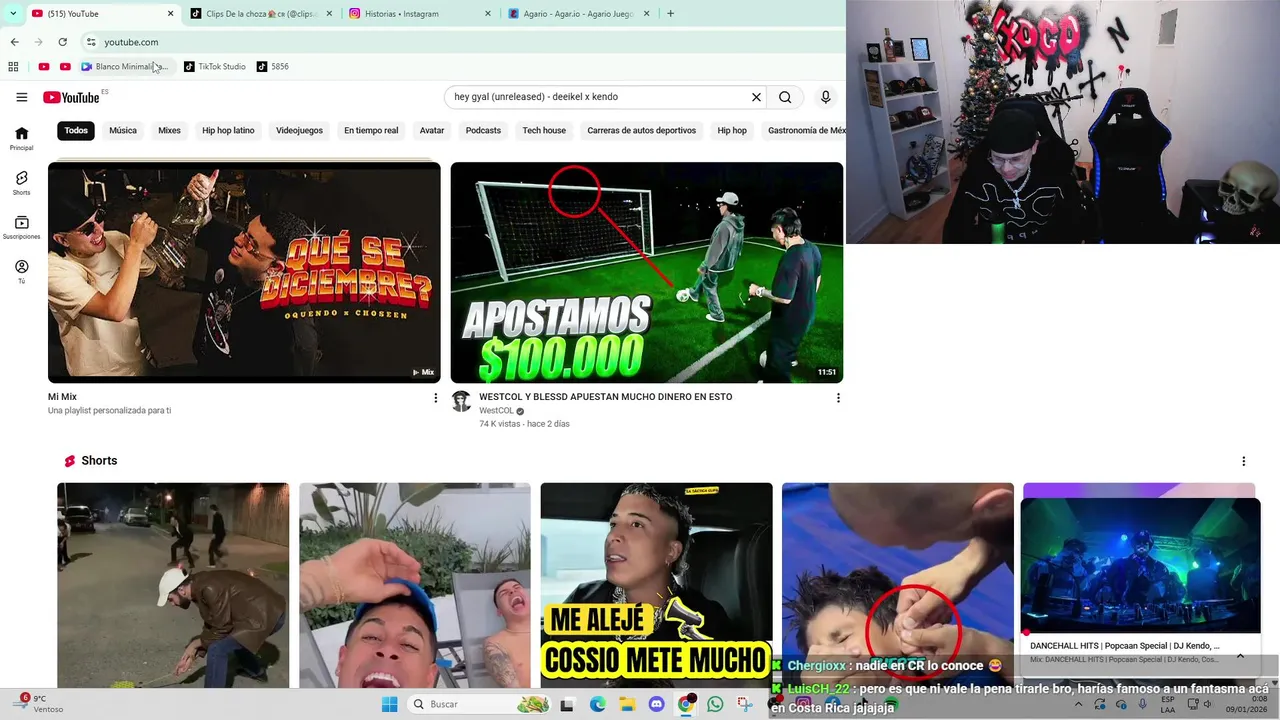Image resolution: width=1280 pixels, height=720 pixels.
Task: Go back in the browser
Action: 14,42
